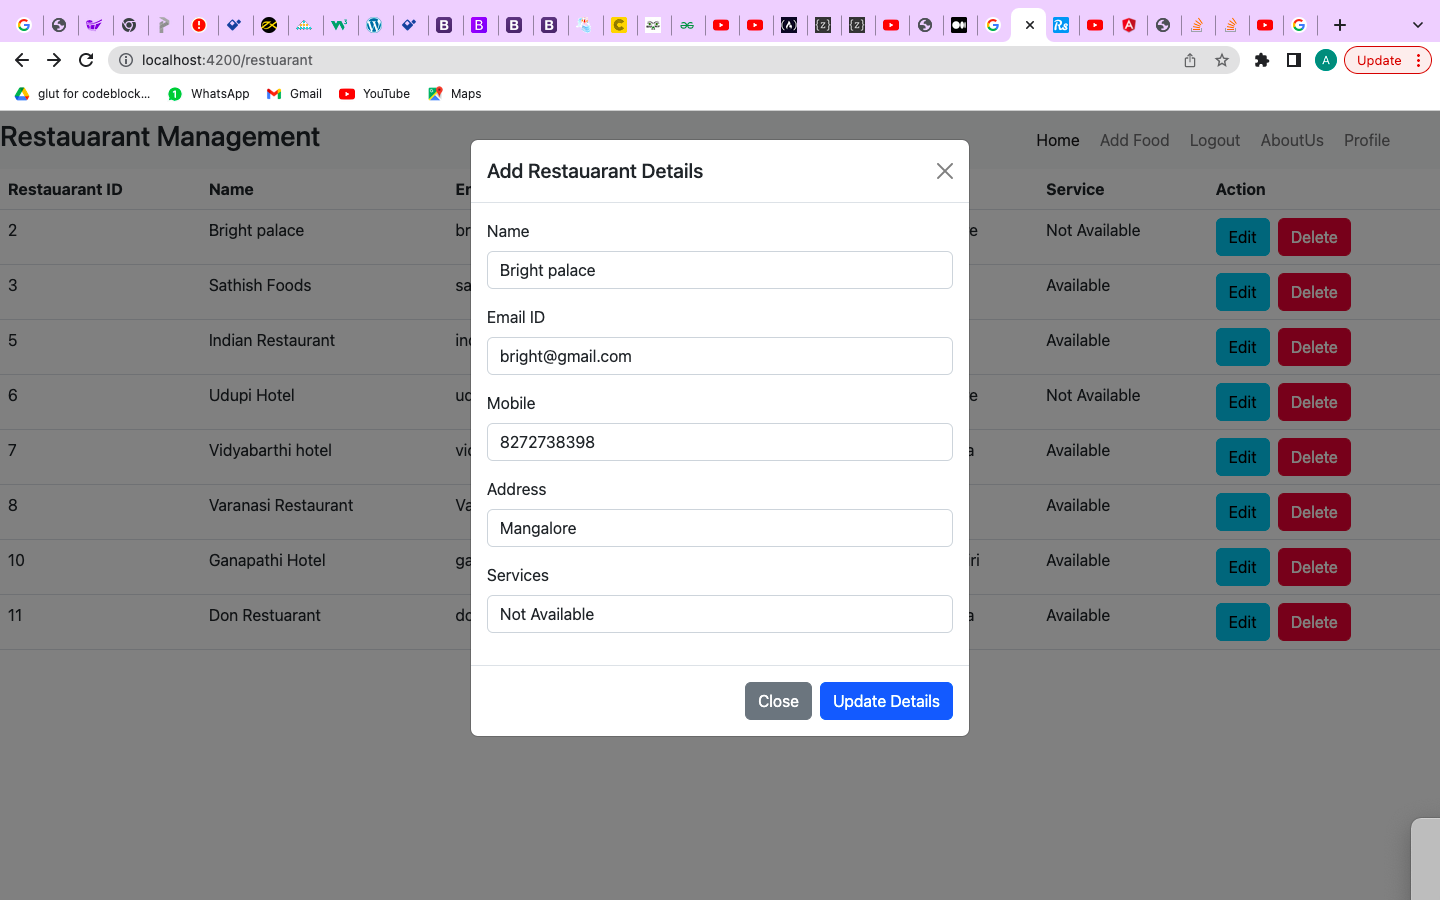
Task: Close the Add Restauarant Details dialog with X
Action: pyautogui.click(x=944, y=171)
